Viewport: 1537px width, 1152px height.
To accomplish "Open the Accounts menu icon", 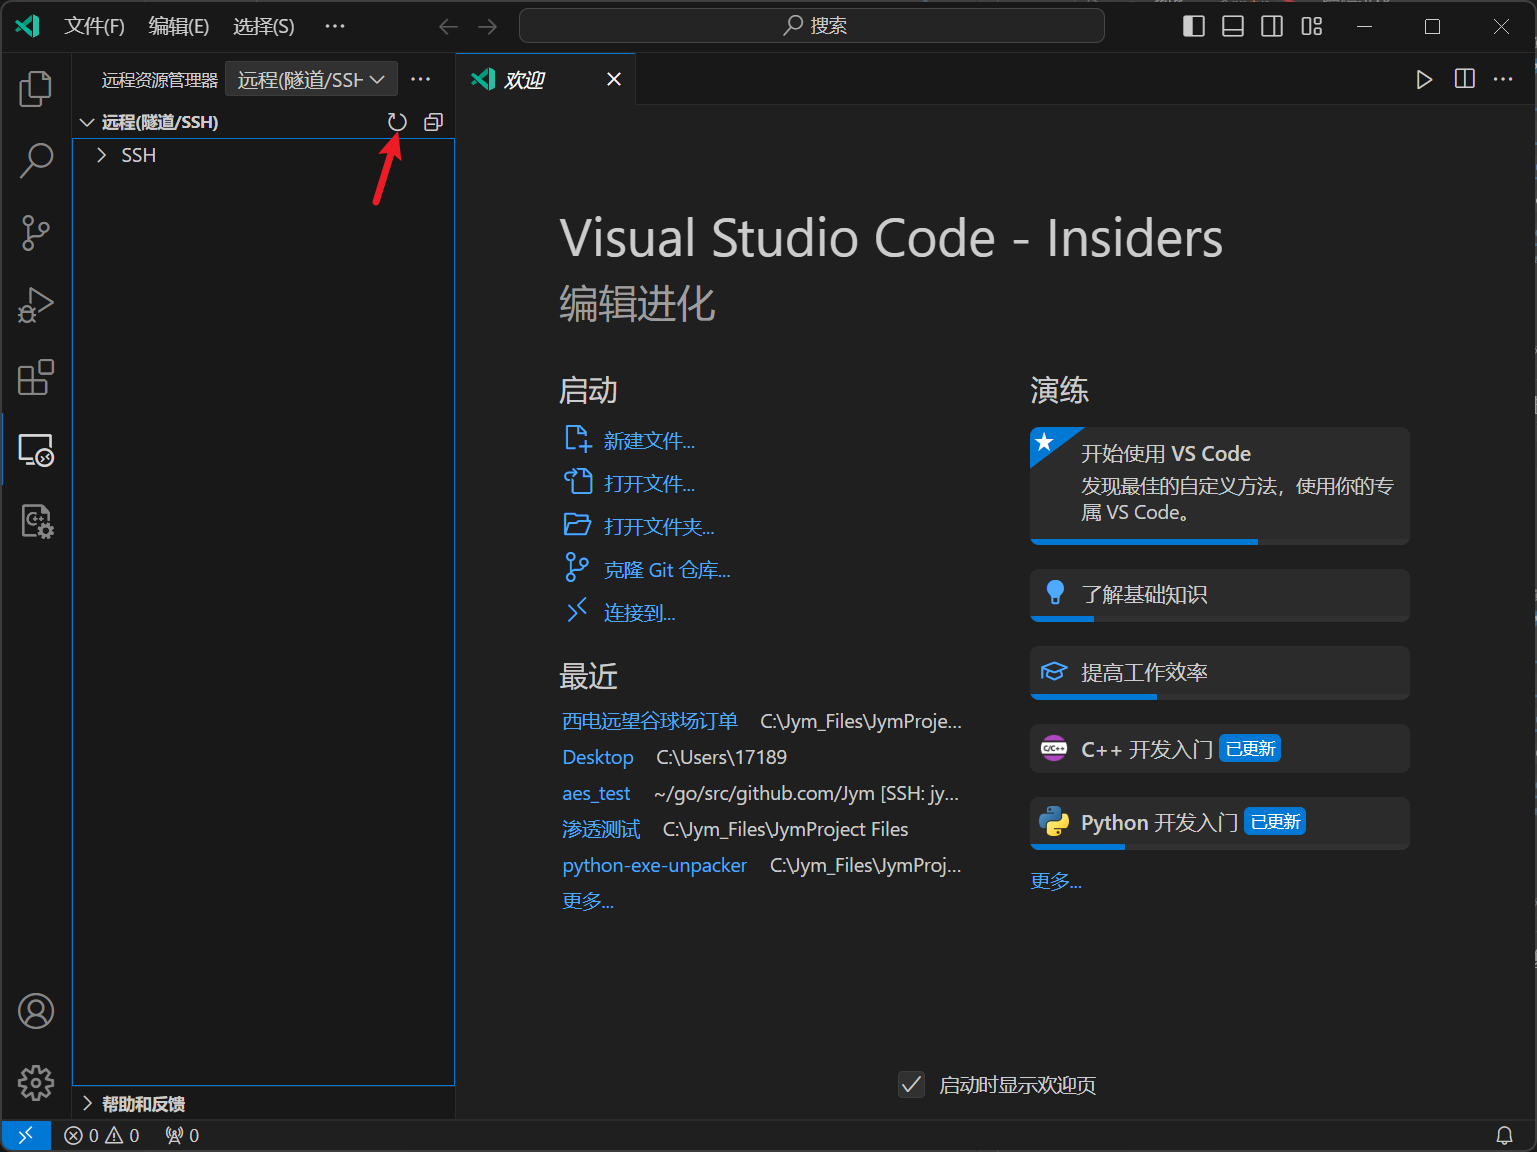I will coord(36,1011).
